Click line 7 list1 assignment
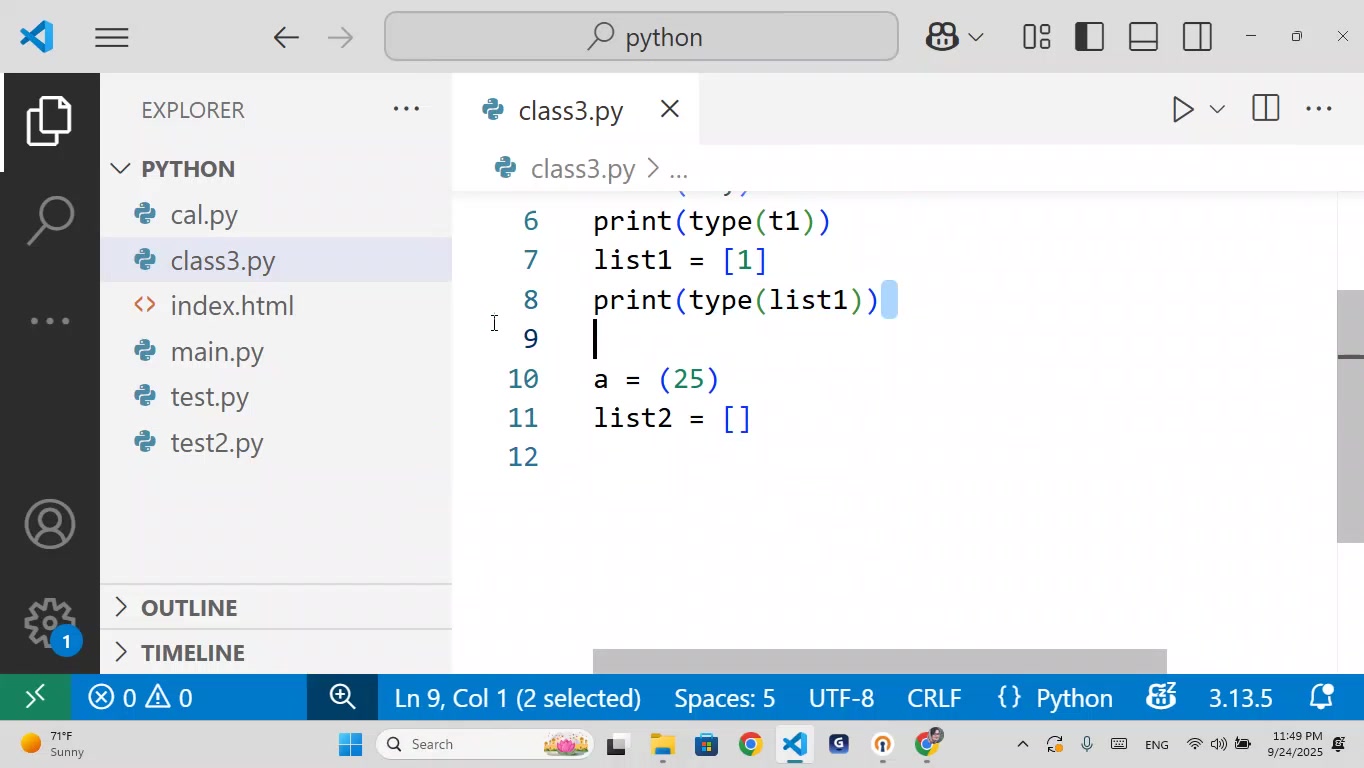Image resolution: width=1364 pixels, height=768 pixels. click(680, 261)
